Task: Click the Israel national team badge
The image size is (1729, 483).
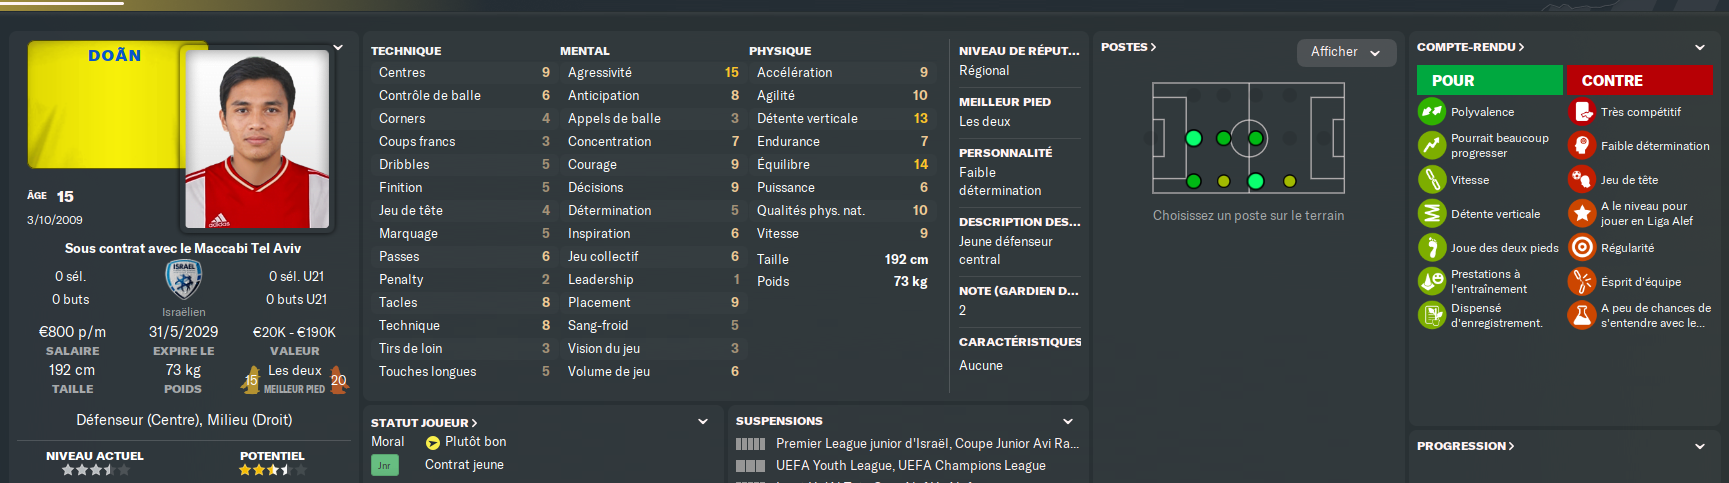Action: point(184,280)
